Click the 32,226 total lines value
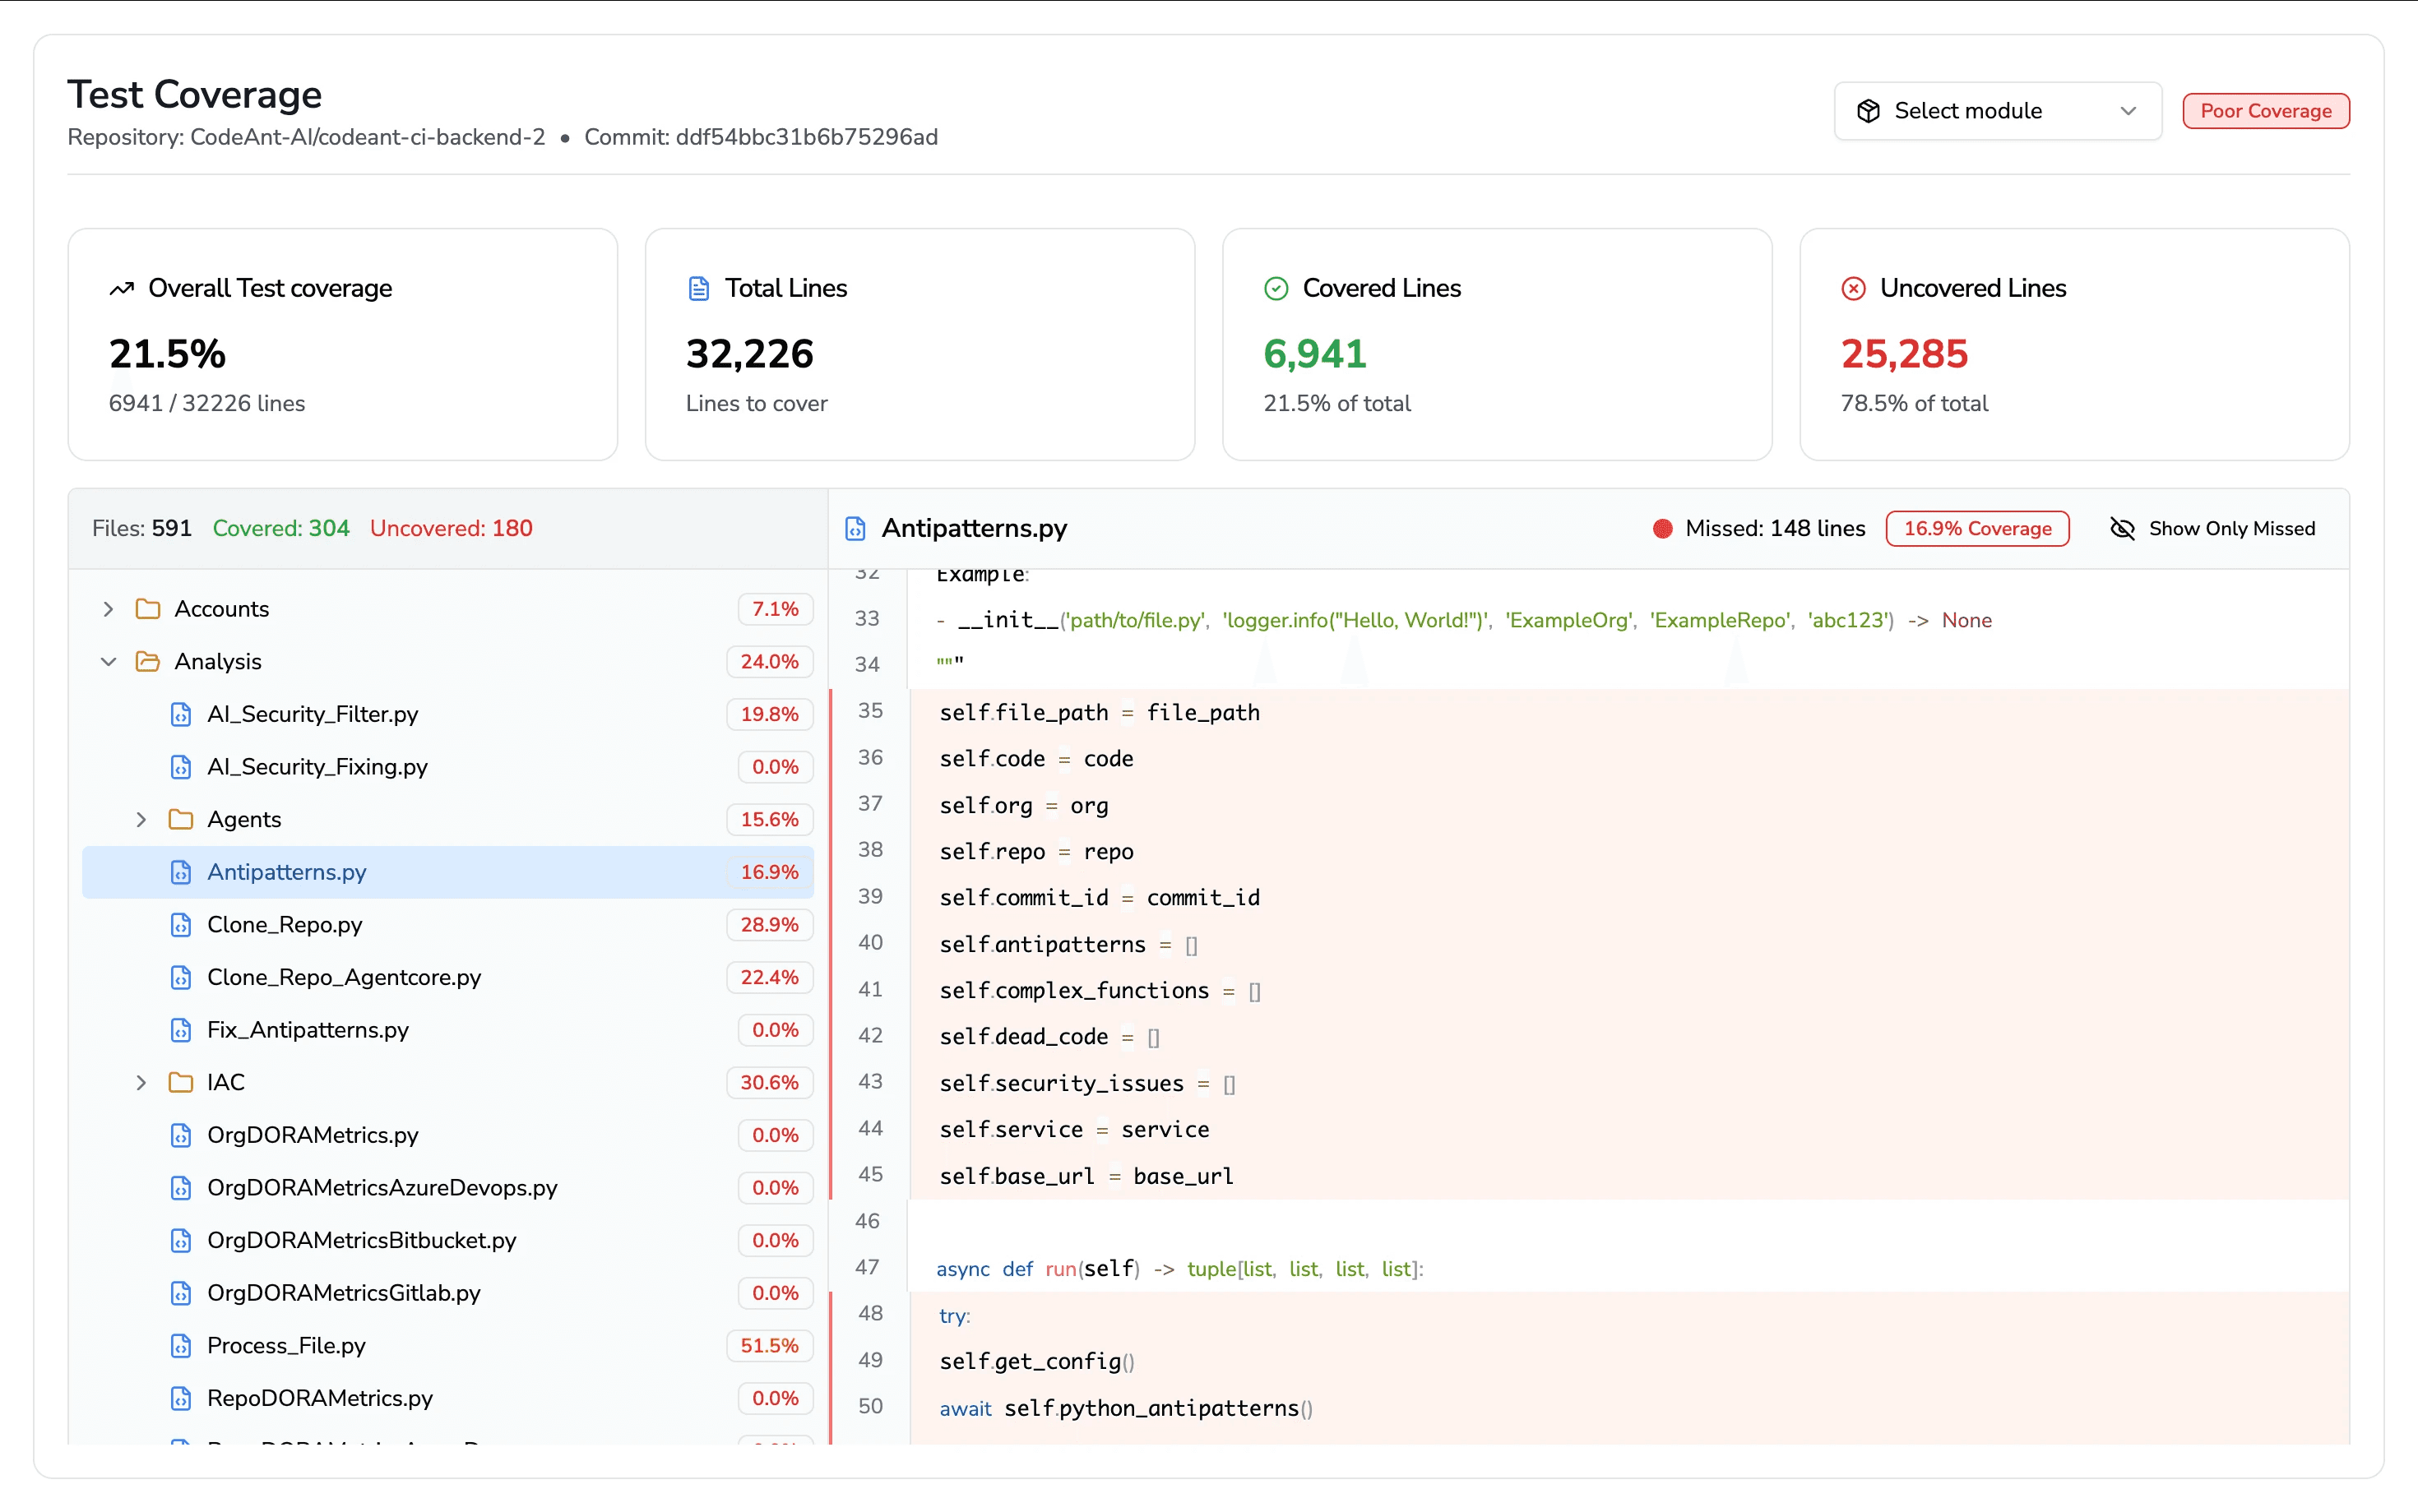The height and width of the screenshot is (1512, 2418). [749, 354]
